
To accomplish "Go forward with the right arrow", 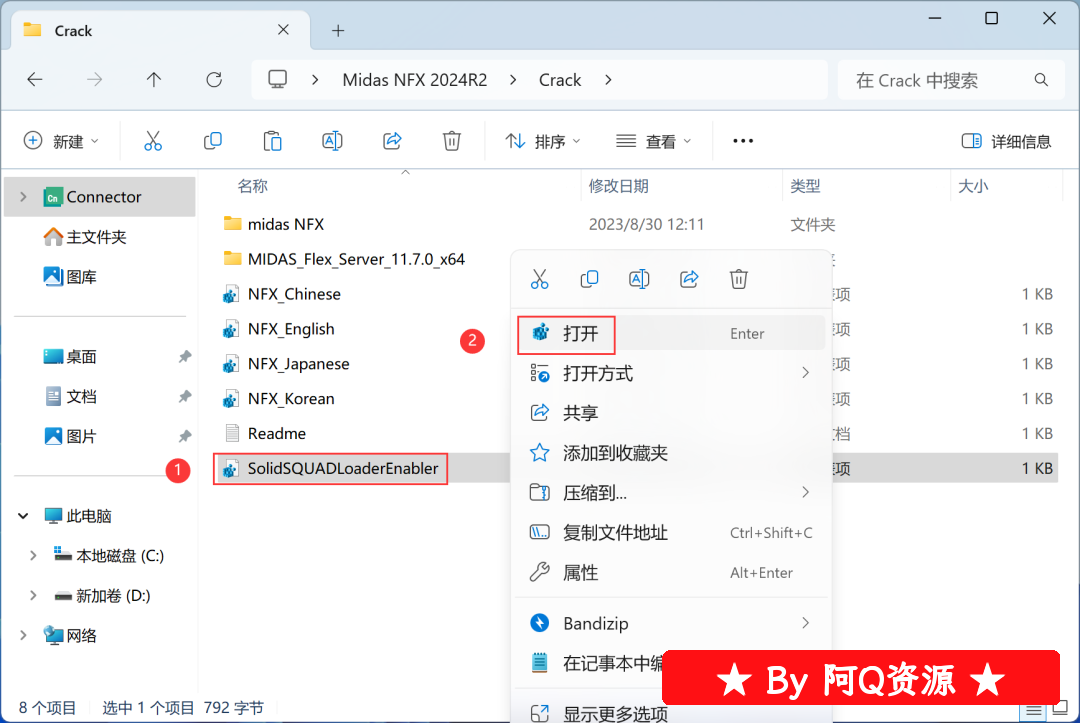I will click(x=94, y=80).
